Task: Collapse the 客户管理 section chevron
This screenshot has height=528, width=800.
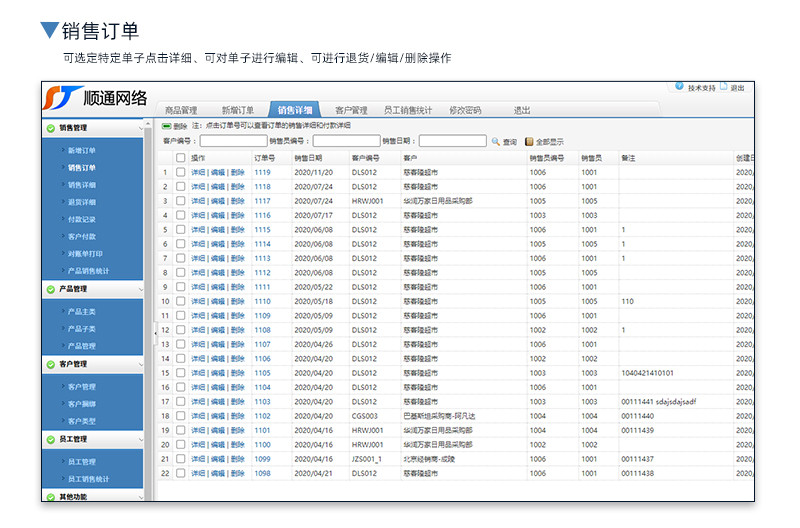Action: click(140, 364)
